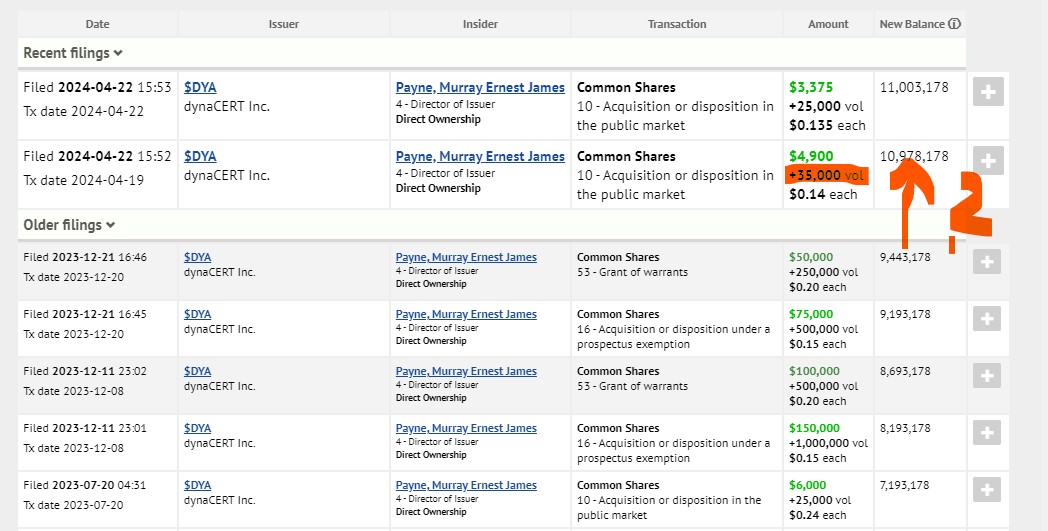1048x531 pixels.
Task: Click plus icon beside the 9,443,178 balance
Action: pos(987,262)
